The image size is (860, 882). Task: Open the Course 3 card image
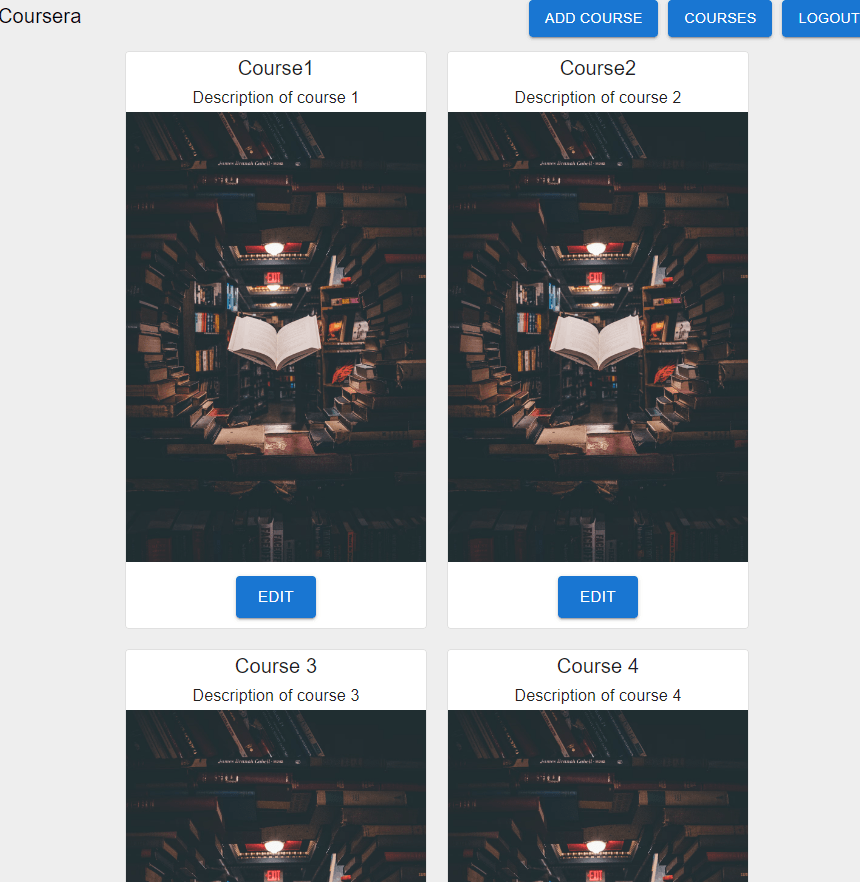[276, 796]
